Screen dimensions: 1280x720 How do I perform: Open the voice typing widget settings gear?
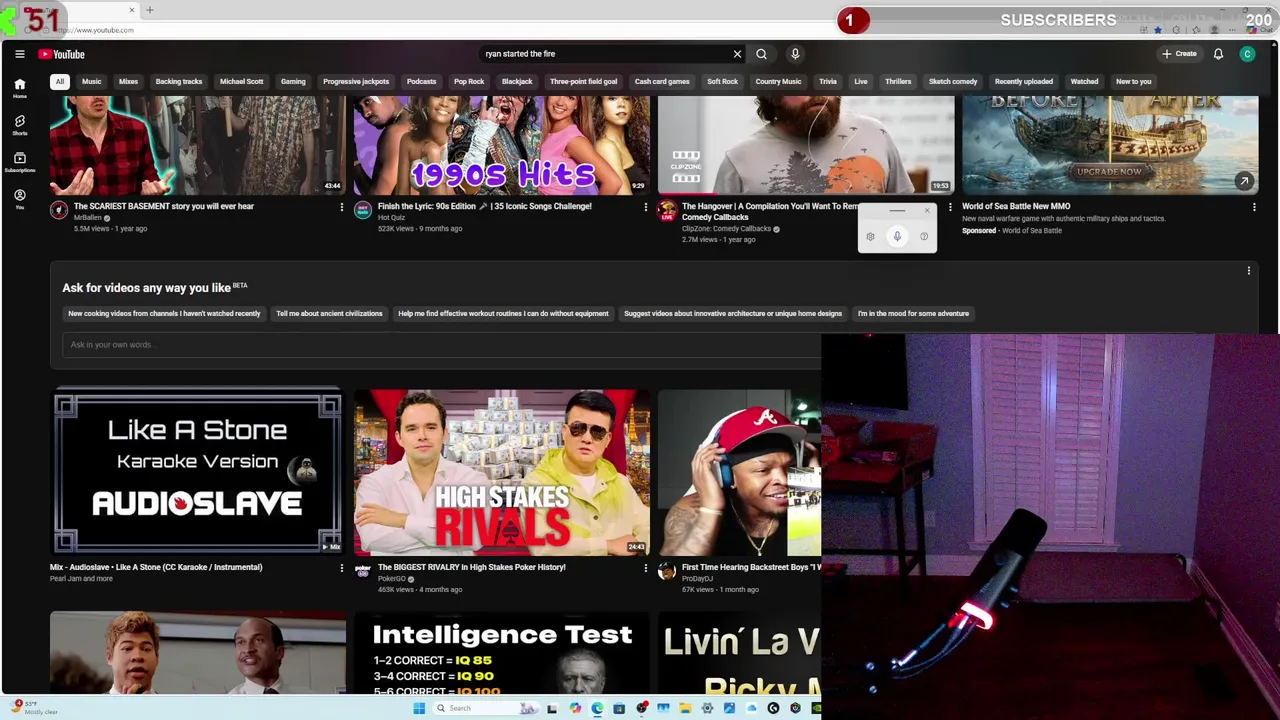pyautogui.click(x=870, y=237)
